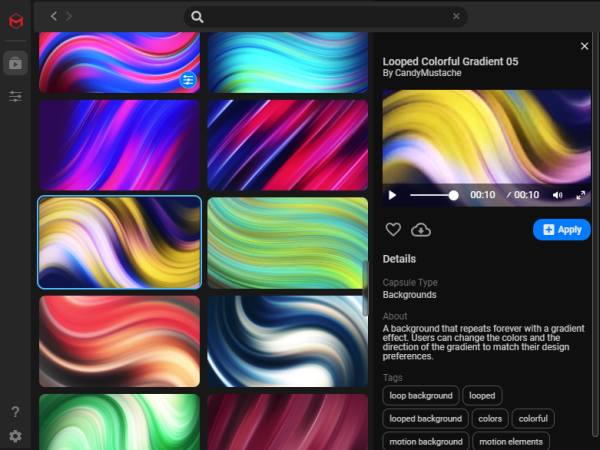Screen dimensions: 600x450
Task: Click the cloud download icon
Action: [x=421, y=230]
